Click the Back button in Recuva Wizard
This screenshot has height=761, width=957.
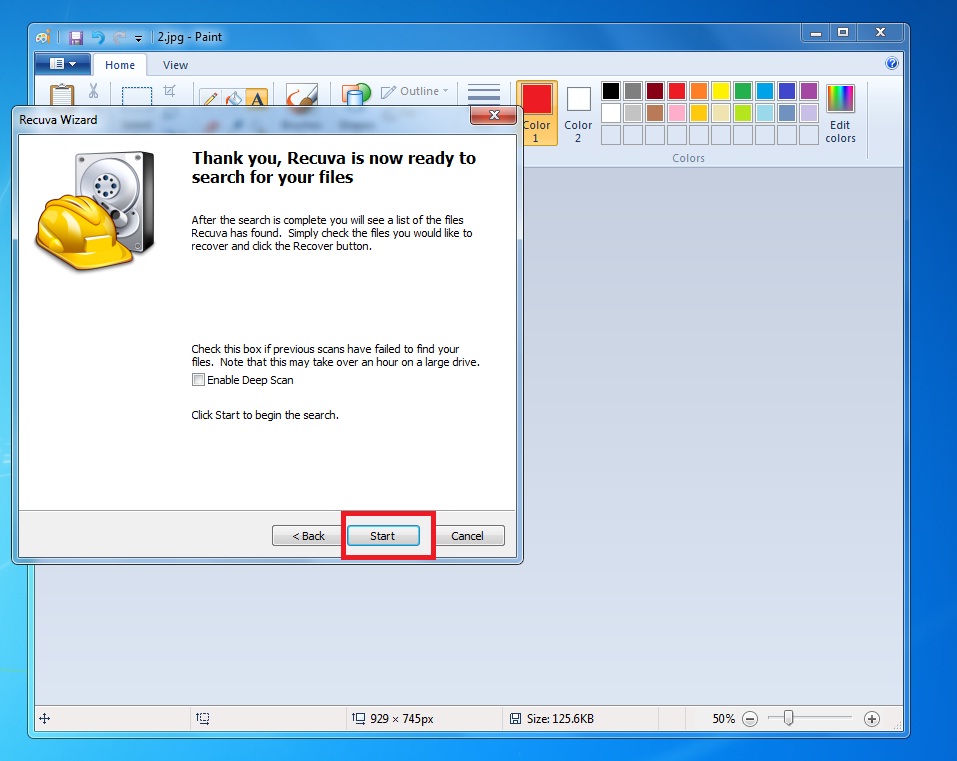tap(308, 536)
